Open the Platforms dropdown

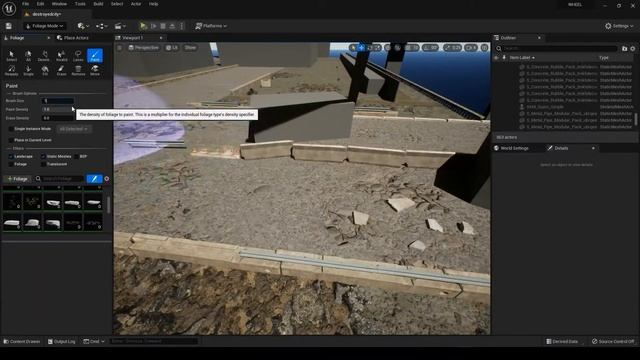211,26
